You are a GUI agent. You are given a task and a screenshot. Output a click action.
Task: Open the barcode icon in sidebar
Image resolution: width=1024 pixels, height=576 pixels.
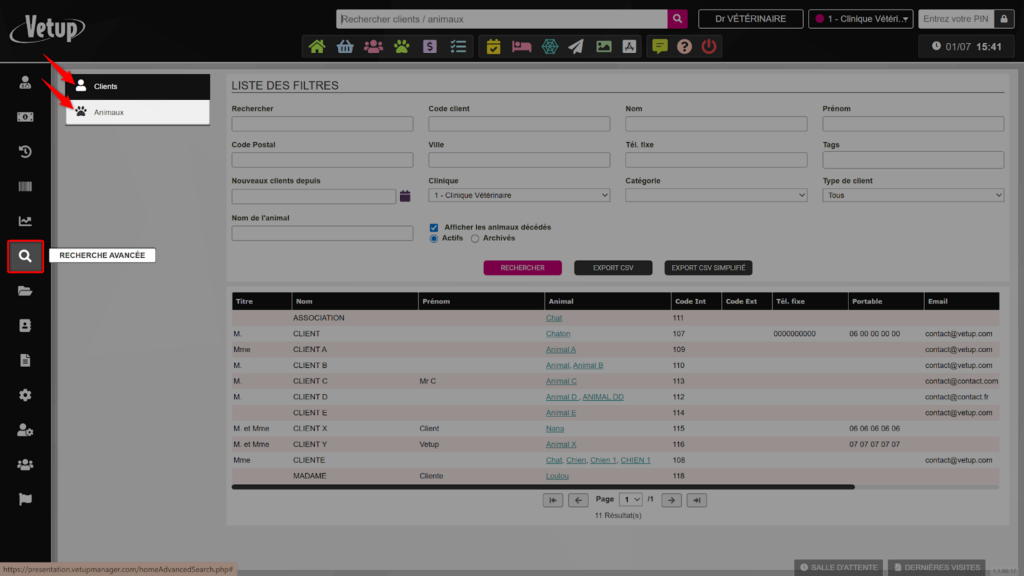[25, 187]
